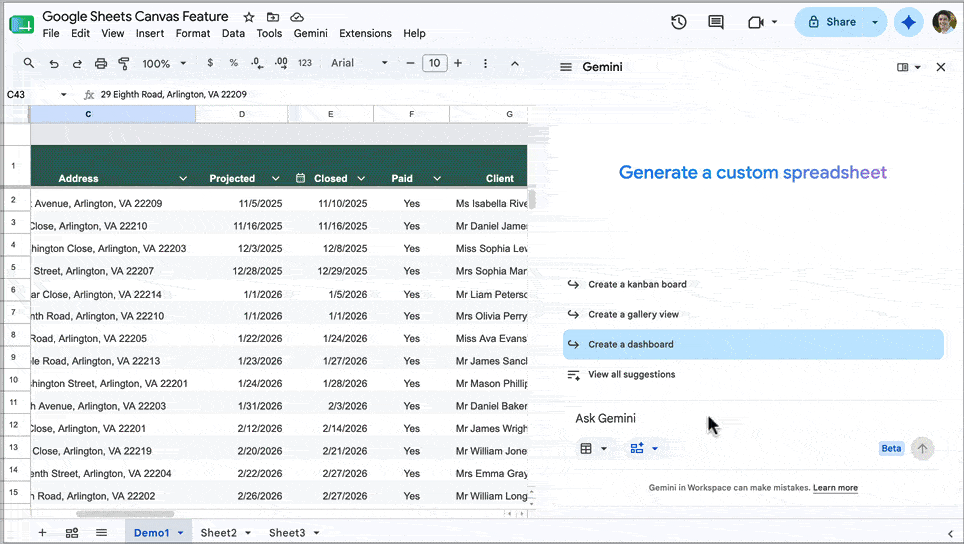Check the cloud save status icon
Viewport: 964px width, 544px height.
[x=297, y=17]
